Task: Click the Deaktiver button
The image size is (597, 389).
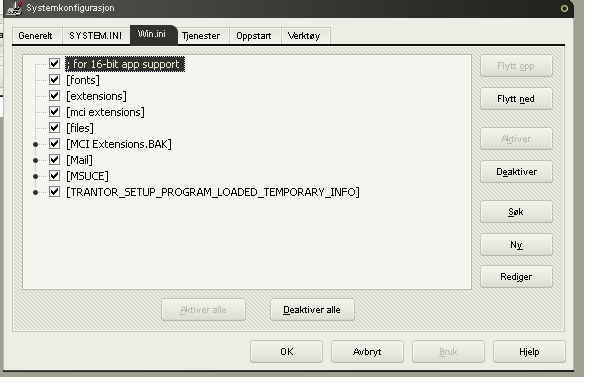Action: (516, 172)
